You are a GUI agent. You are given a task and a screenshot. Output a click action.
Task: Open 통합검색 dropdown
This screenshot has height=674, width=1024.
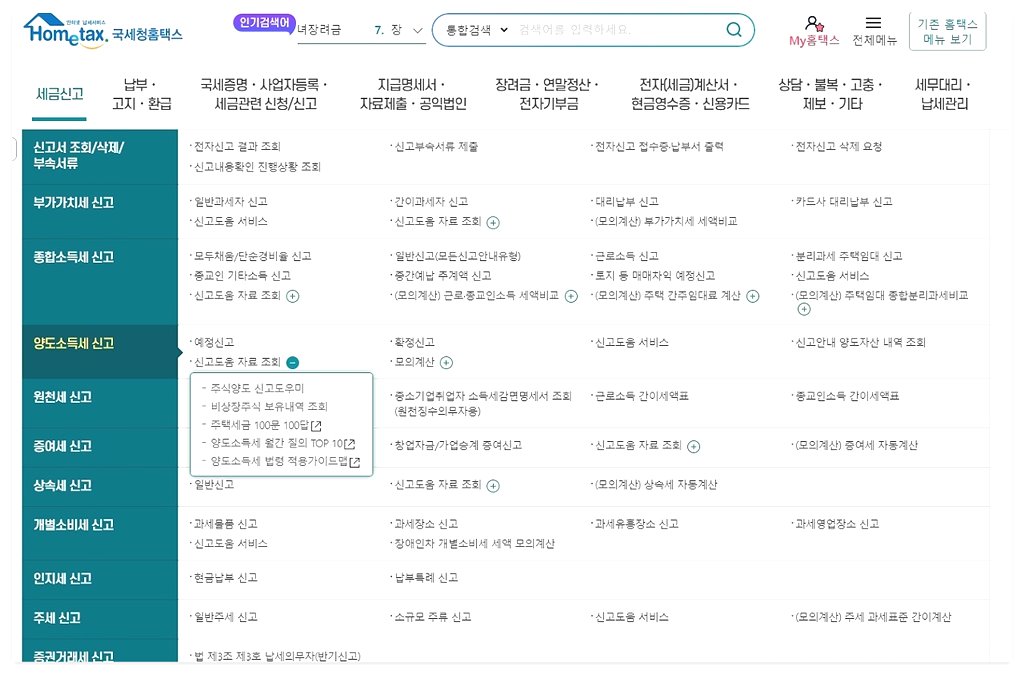[x=477, y=30]
